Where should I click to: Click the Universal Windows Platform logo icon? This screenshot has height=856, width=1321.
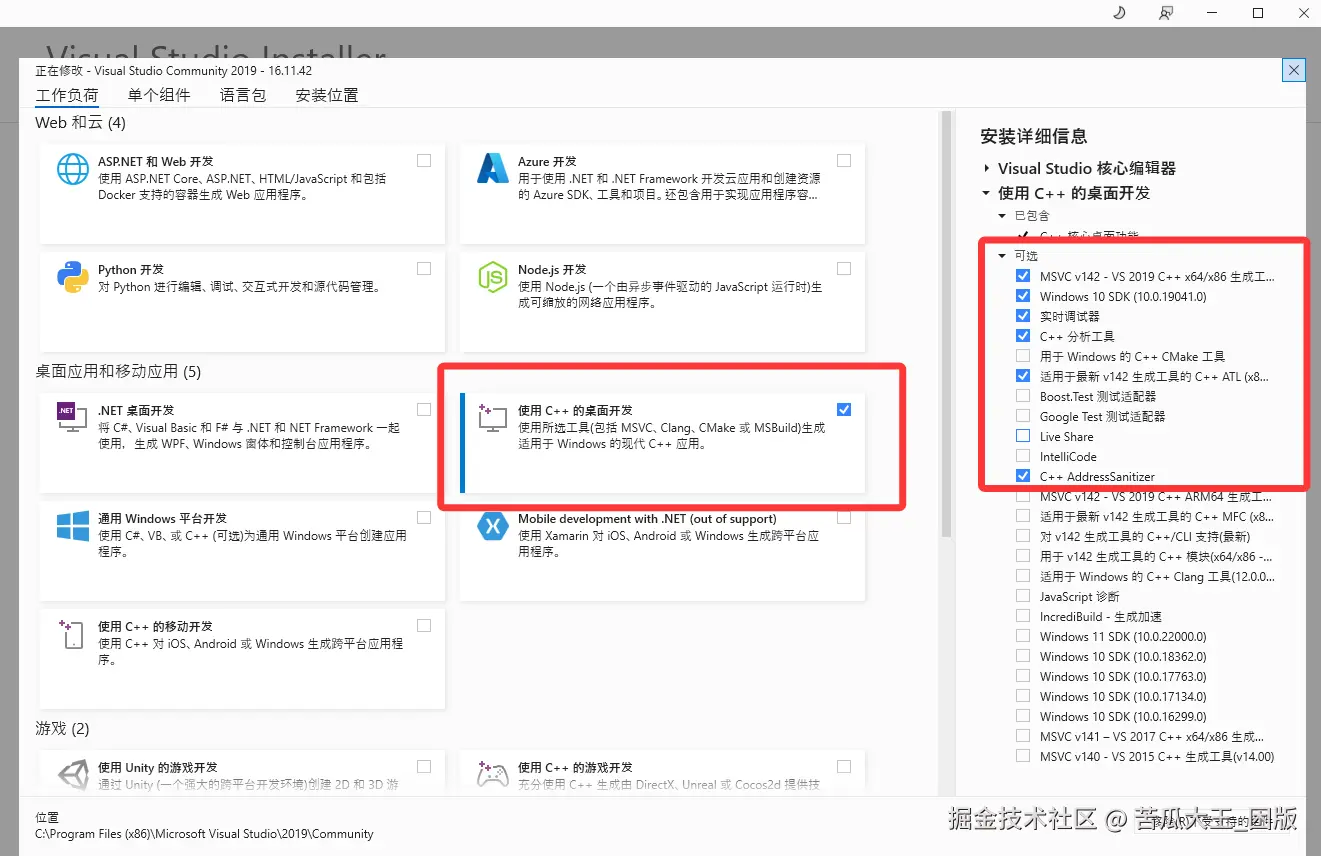73,526
